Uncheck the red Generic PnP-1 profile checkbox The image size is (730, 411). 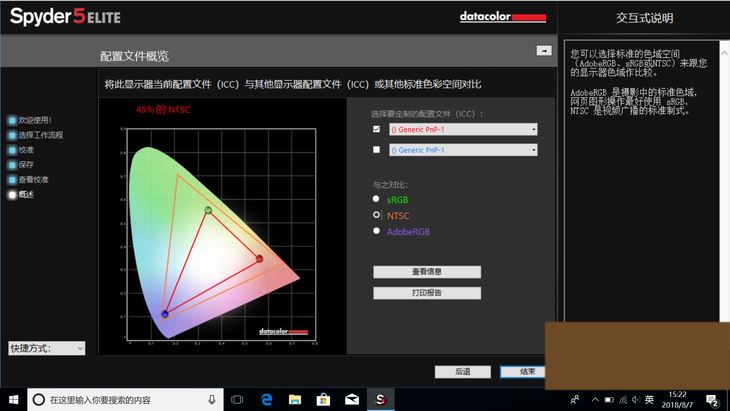pos(377,129)
